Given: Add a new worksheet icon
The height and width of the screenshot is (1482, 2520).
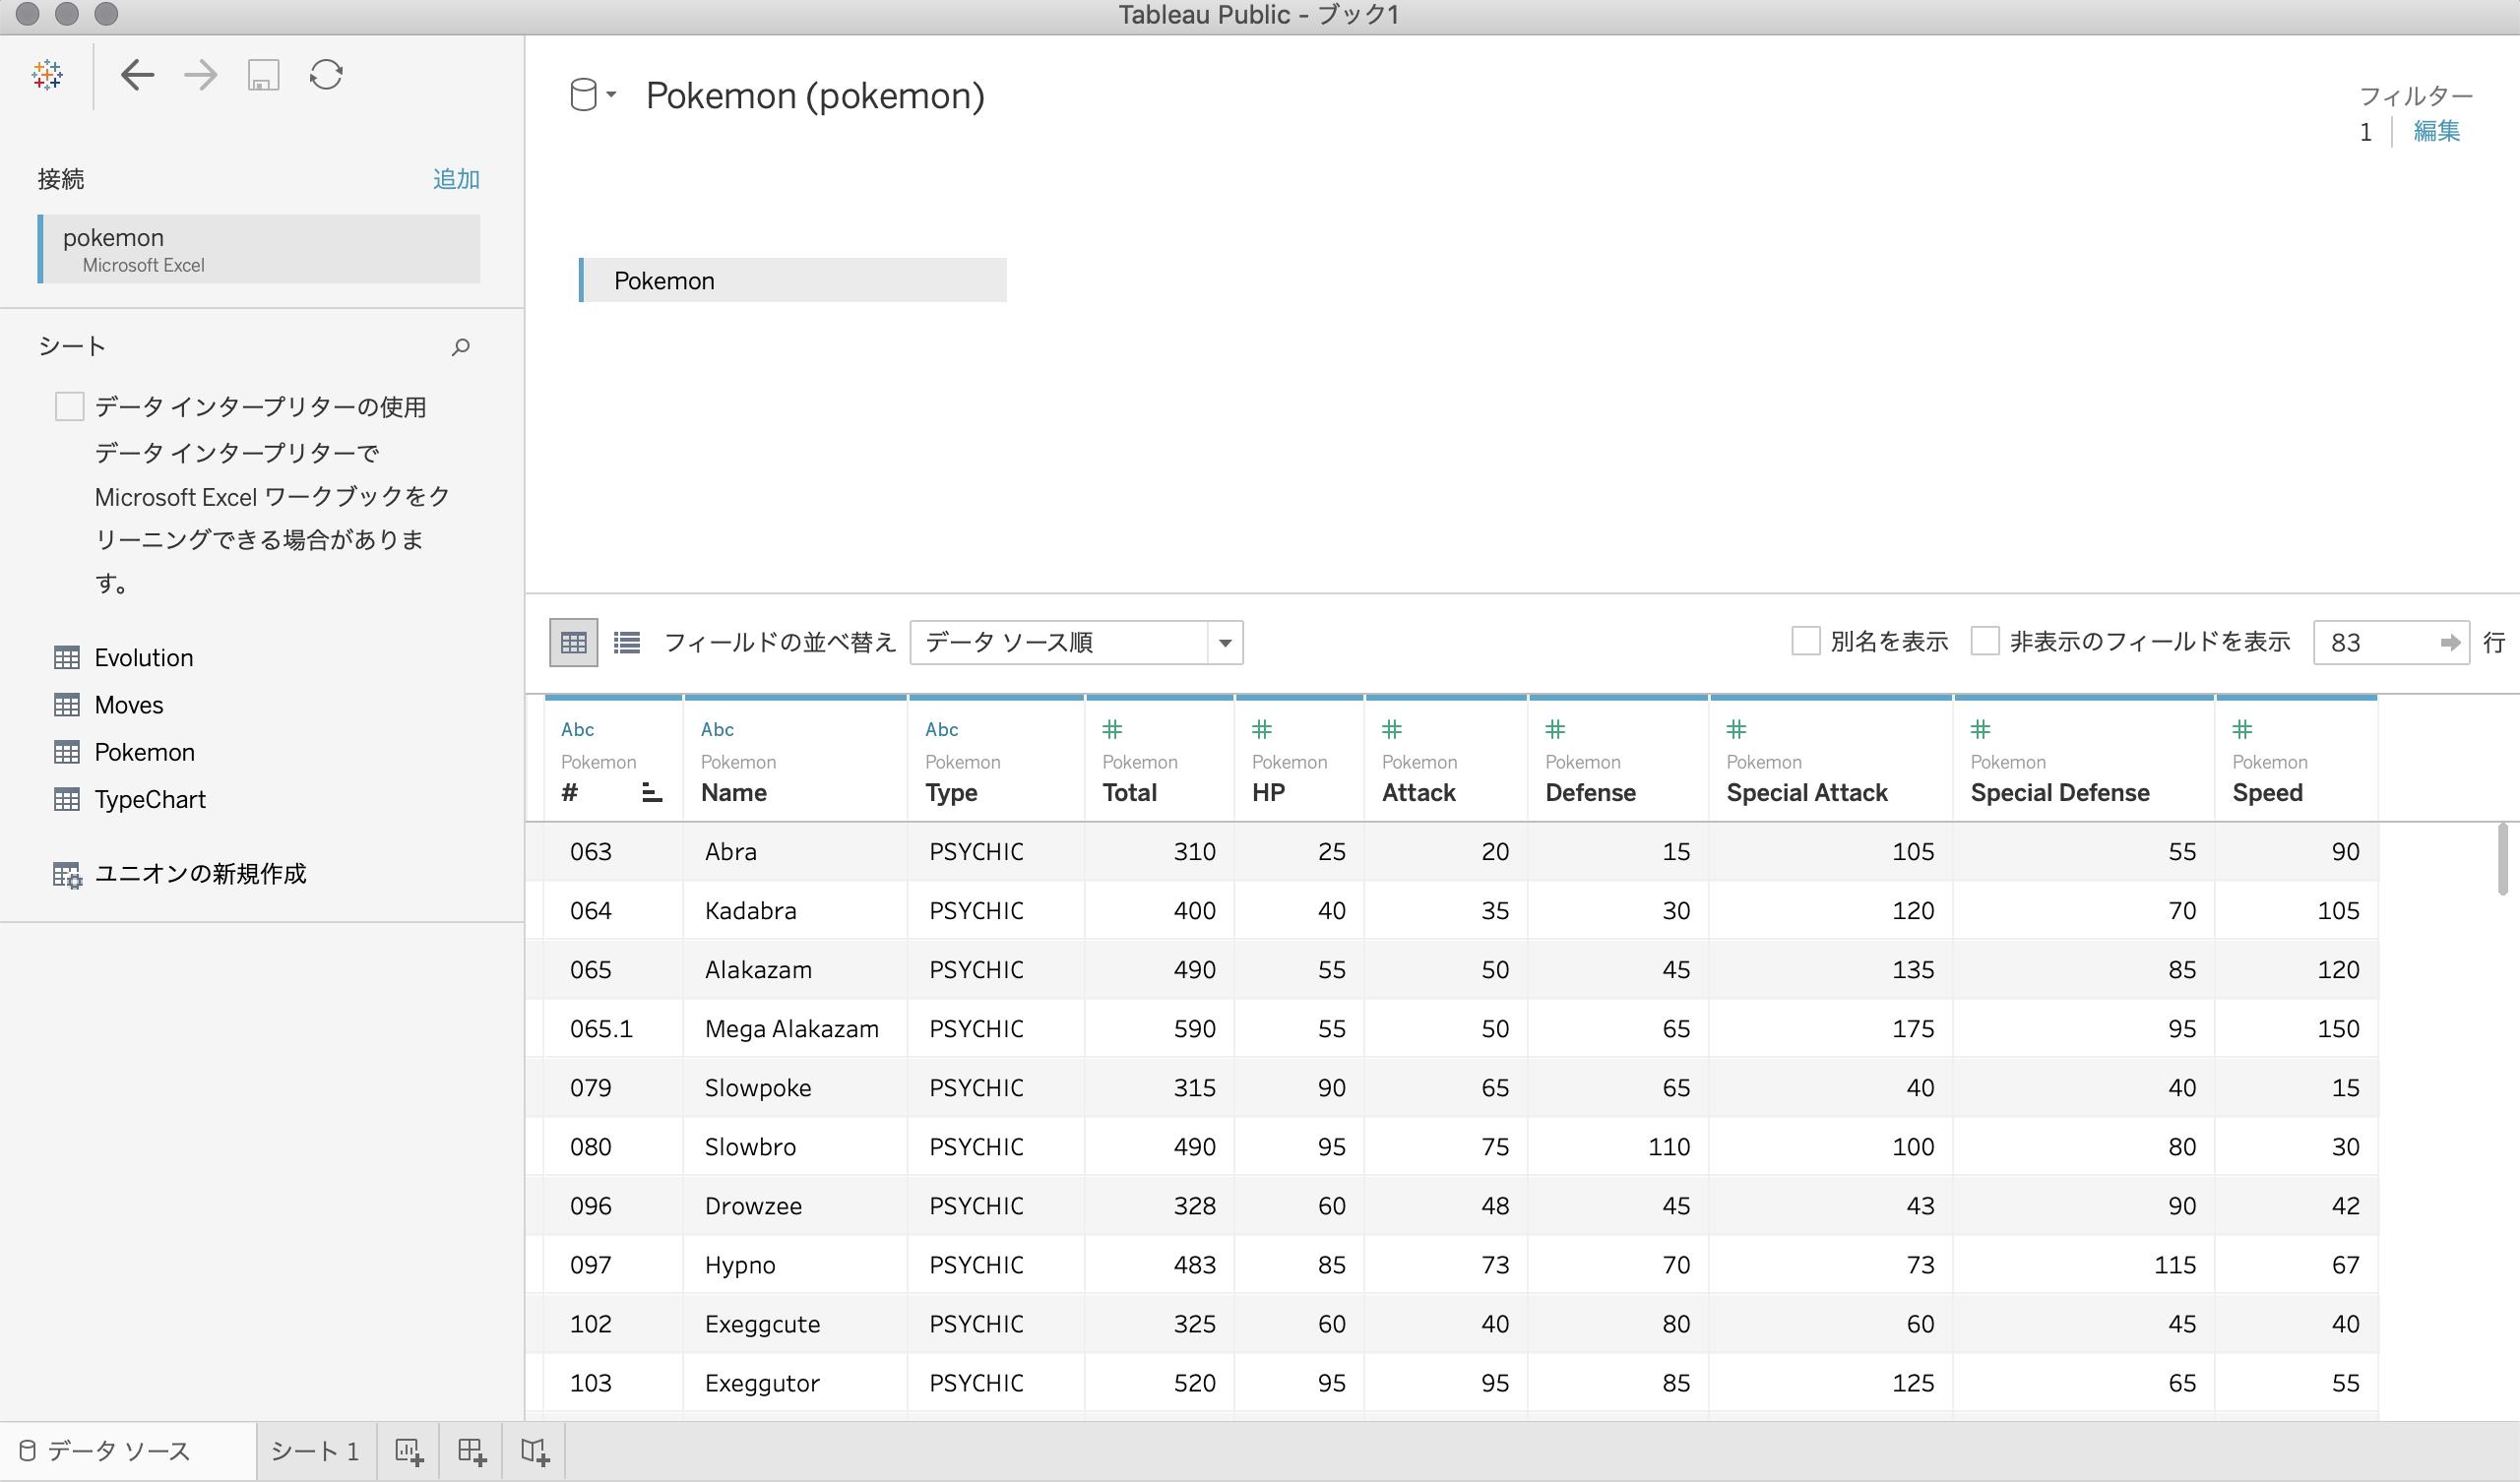Looking at the screenshot, I should coord(409,1451).
